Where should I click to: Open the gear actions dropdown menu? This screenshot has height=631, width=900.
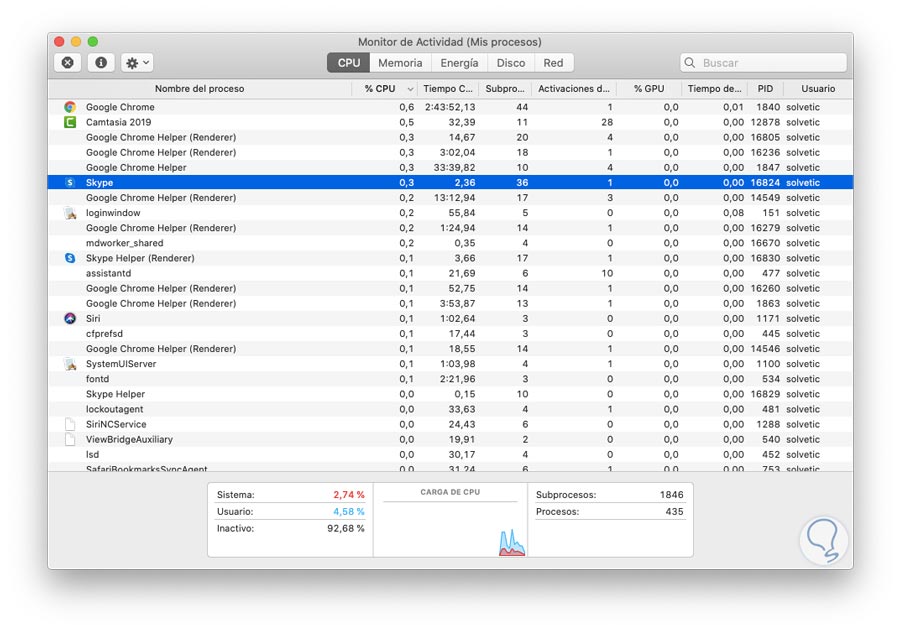click(x=137, y=63)
